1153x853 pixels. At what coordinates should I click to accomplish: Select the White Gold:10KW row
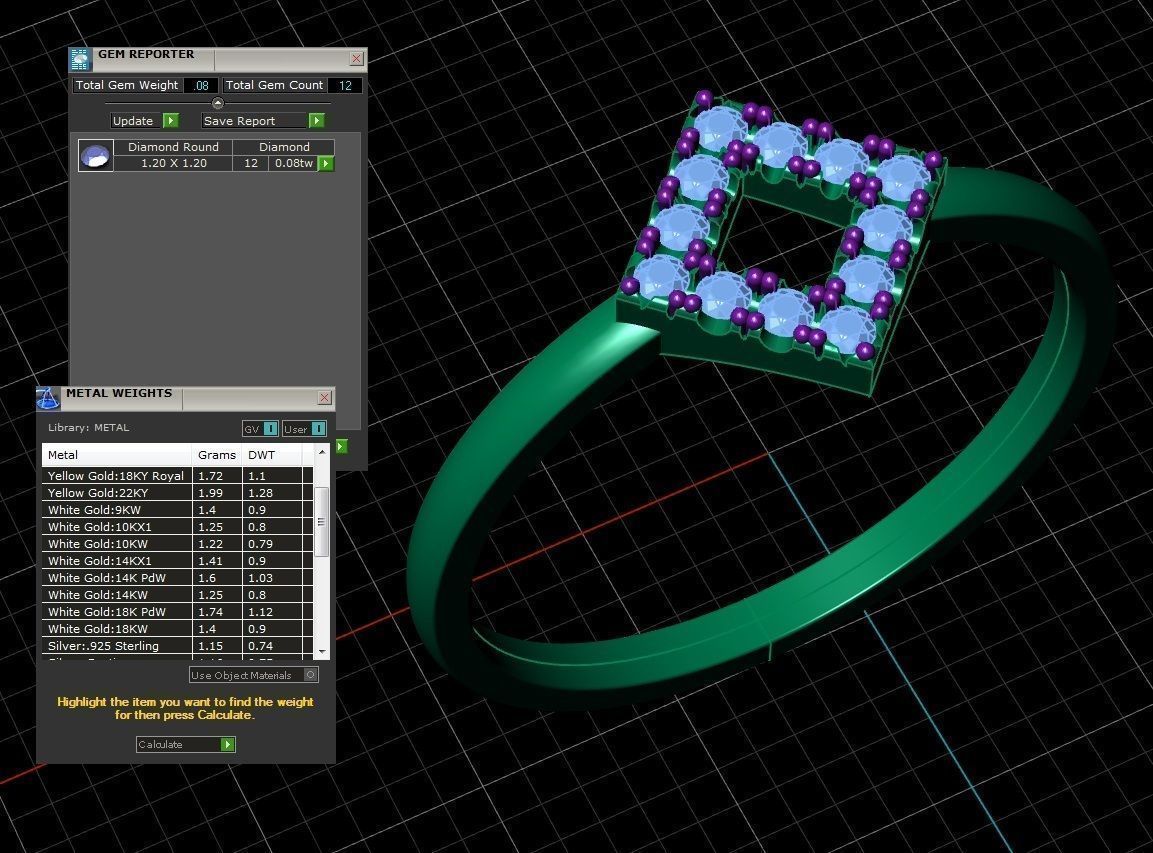177,543
